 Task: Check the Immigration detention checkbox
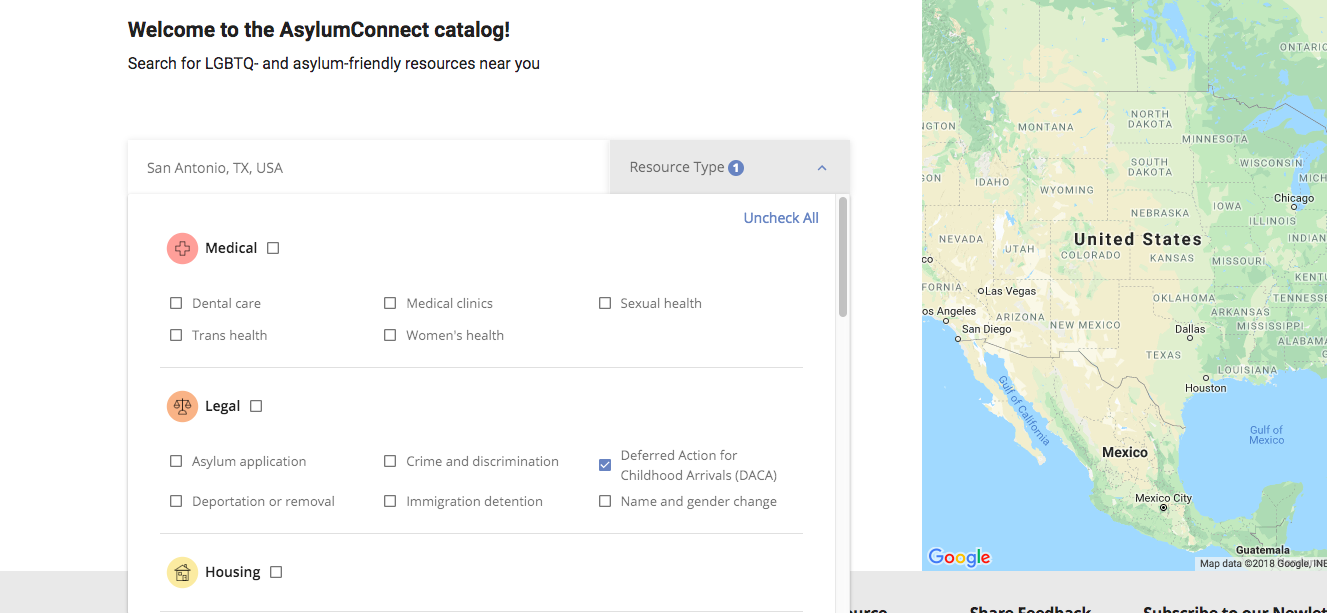tap(390, 501)
